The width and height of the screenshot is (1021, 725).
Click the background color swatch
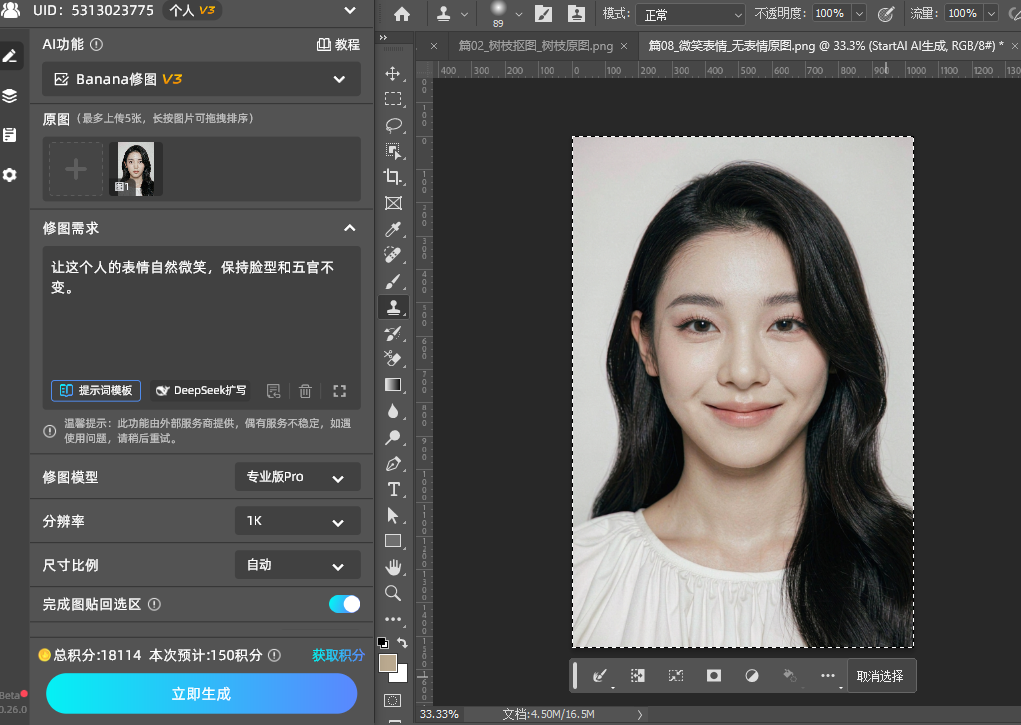pos(401,675)
